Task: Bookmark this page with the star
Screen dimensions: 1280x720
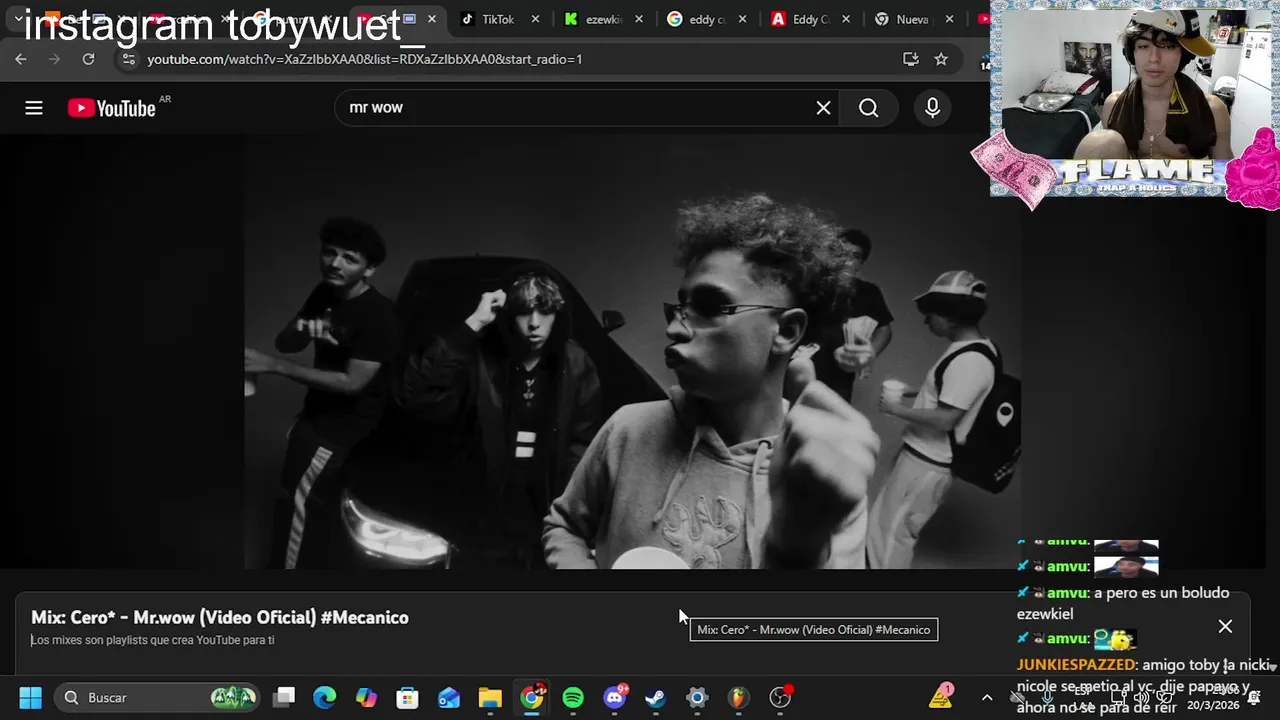Action: click(x=941, y=59)
